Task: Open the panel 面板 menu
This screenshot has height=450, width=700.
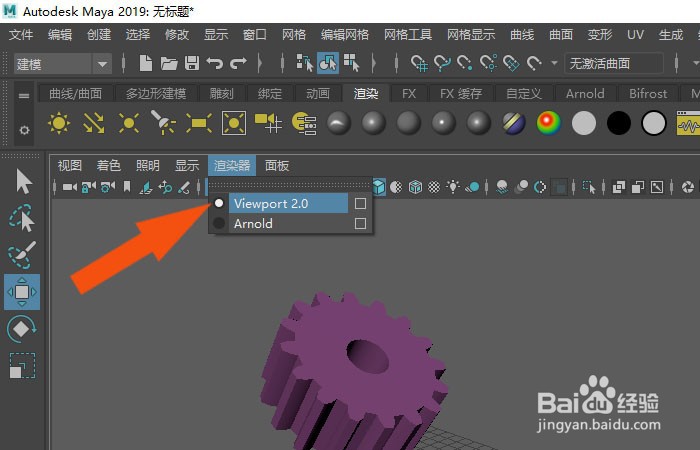Action: (277, 166)
